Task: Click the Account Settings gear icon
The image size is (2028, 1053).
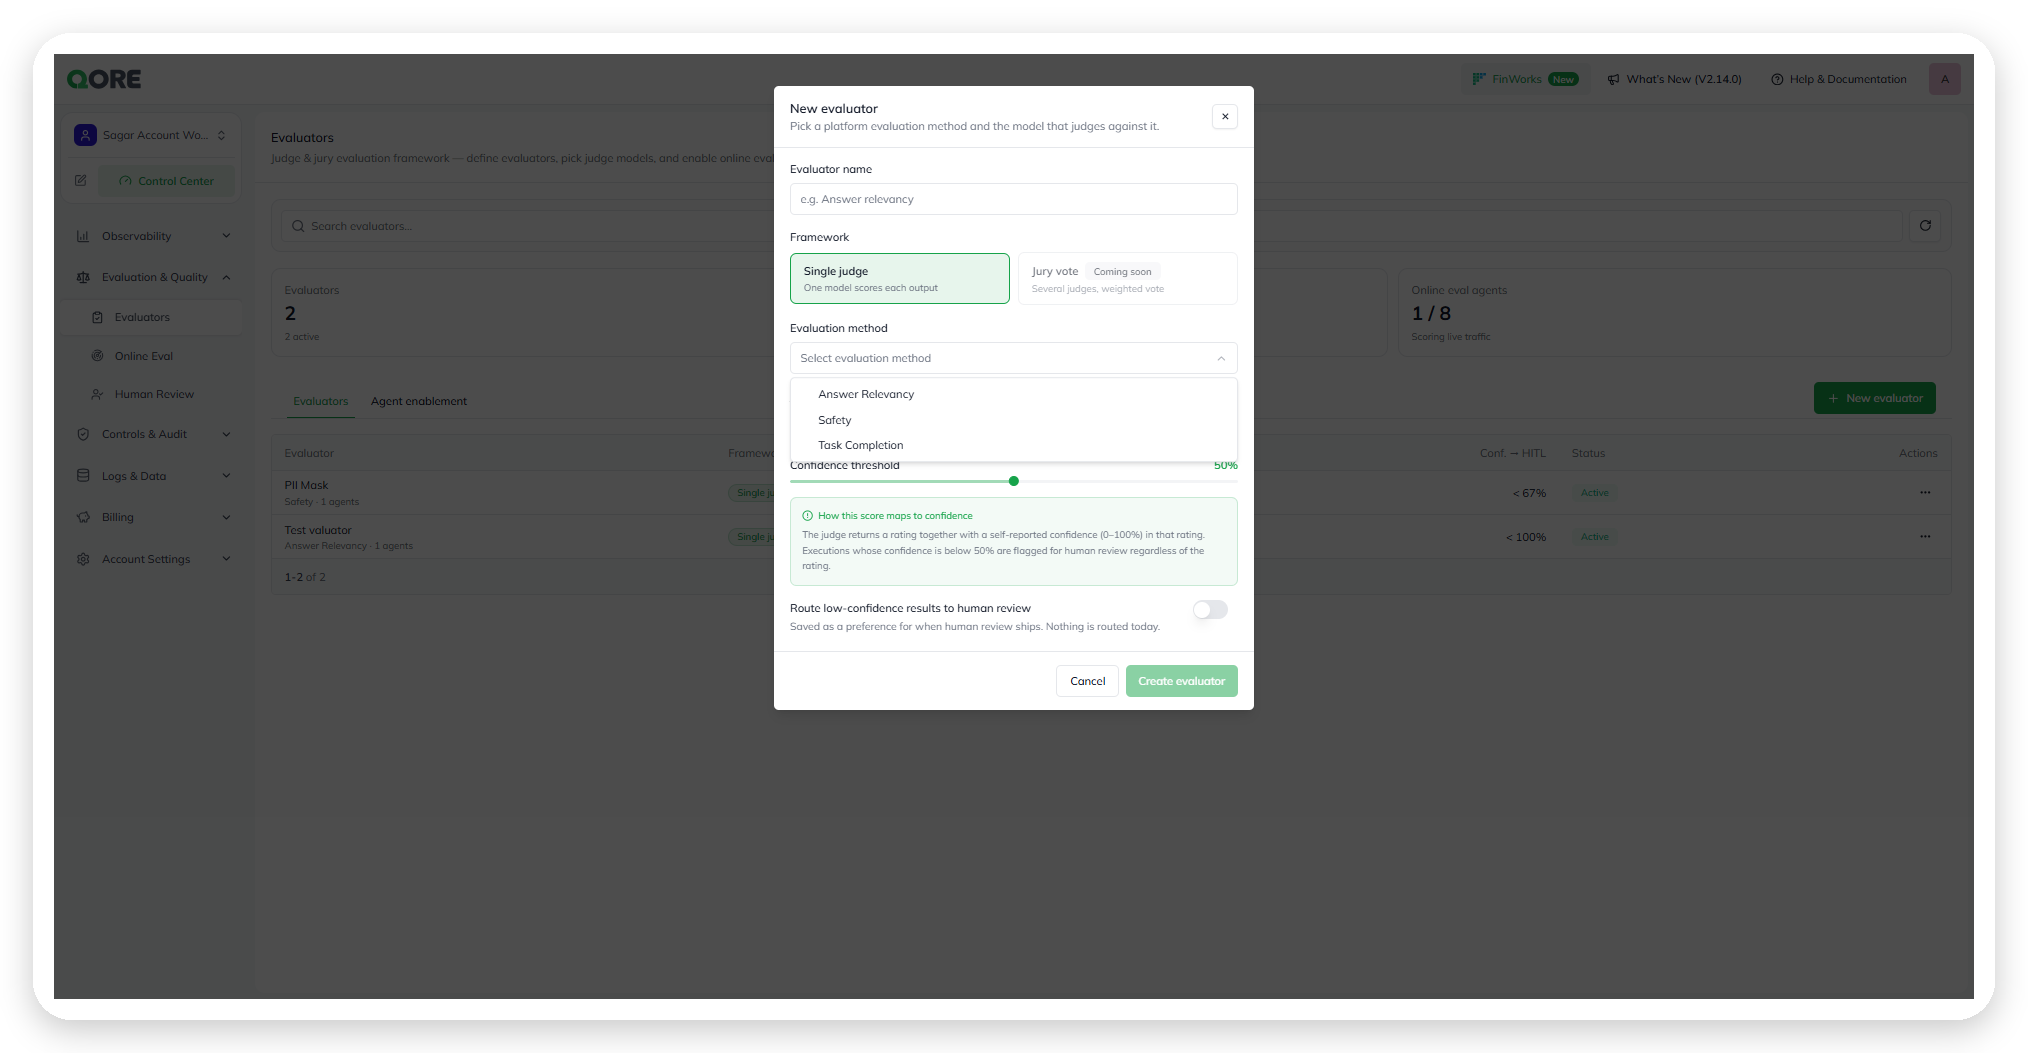Action: coord(83,559)
